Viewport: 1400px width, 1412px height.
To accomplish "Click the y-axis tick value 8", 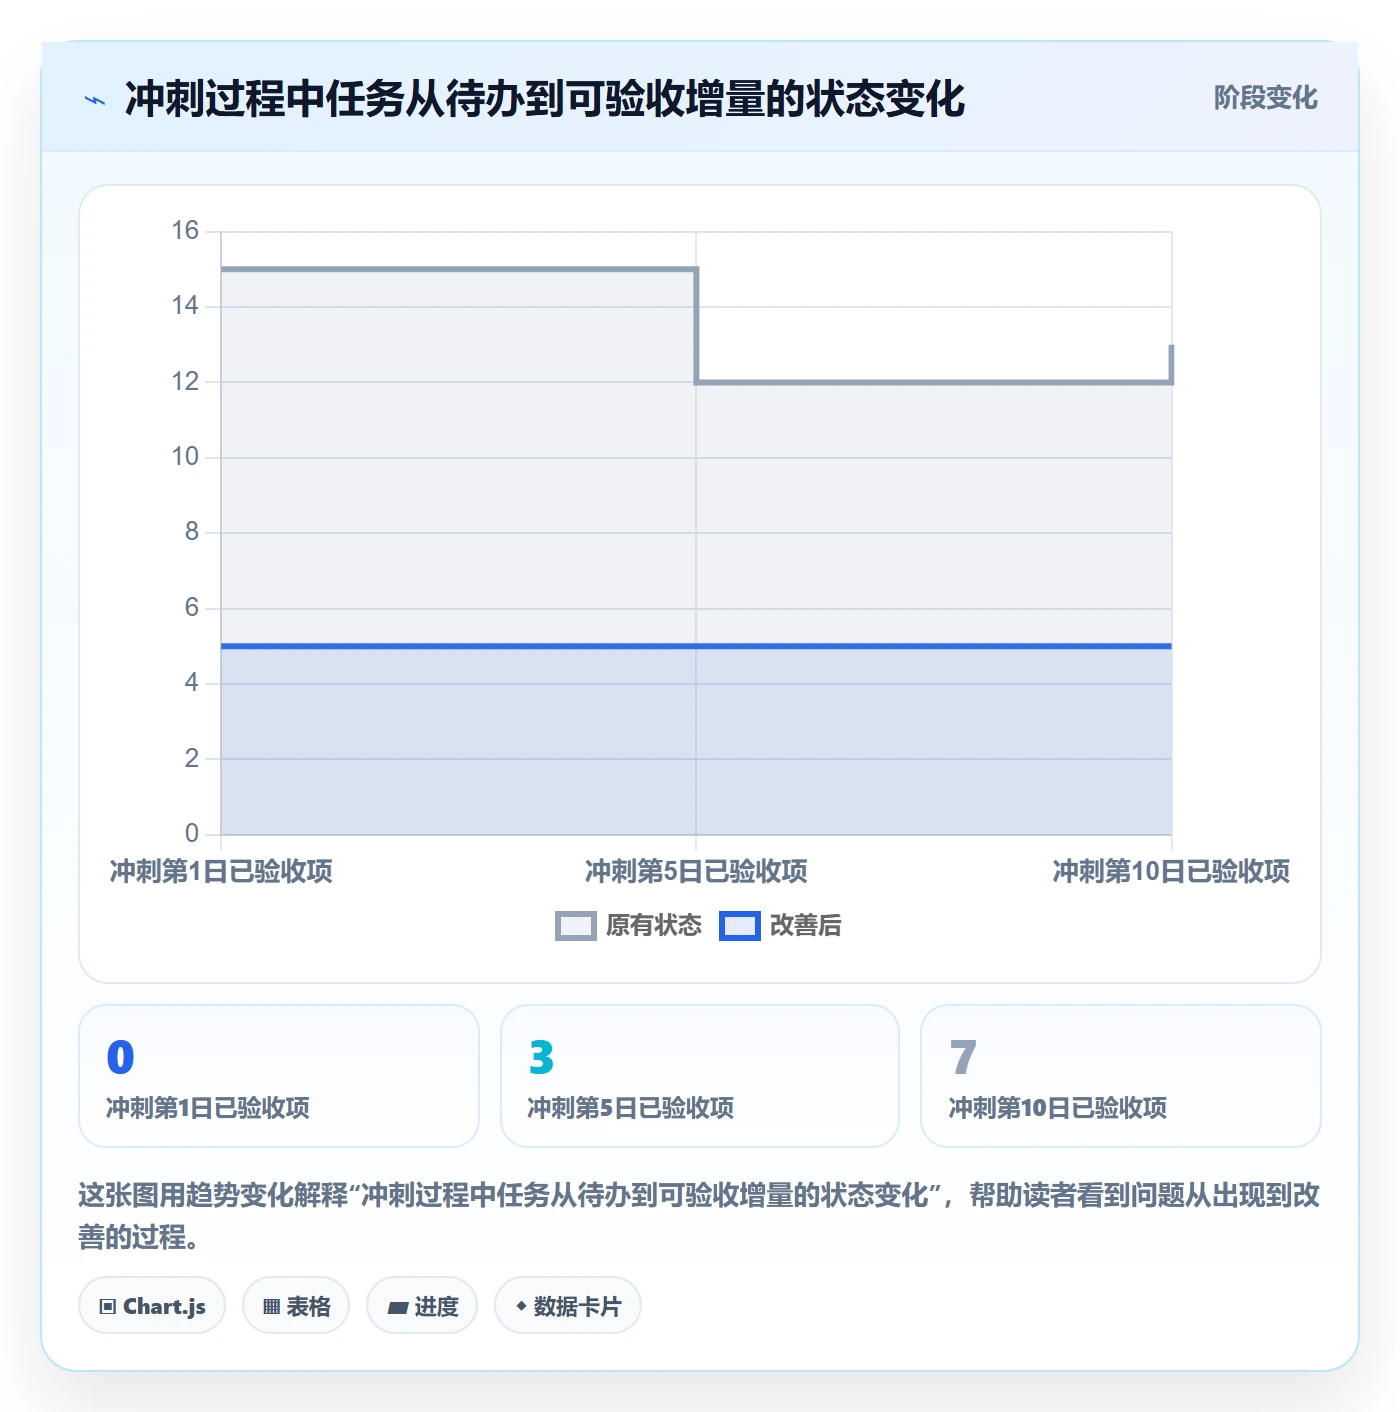I will pos(192,532).
